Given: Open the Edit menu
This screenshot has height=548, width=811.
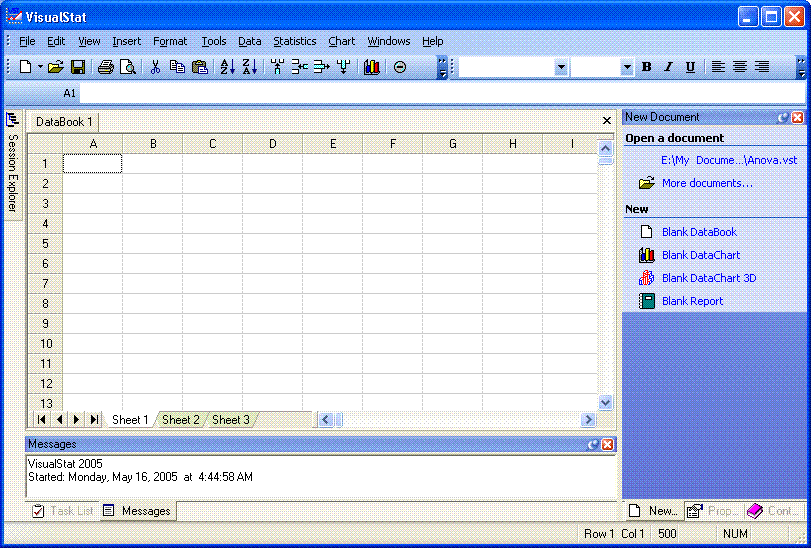Looking at the screenshot, I should 56,41.
